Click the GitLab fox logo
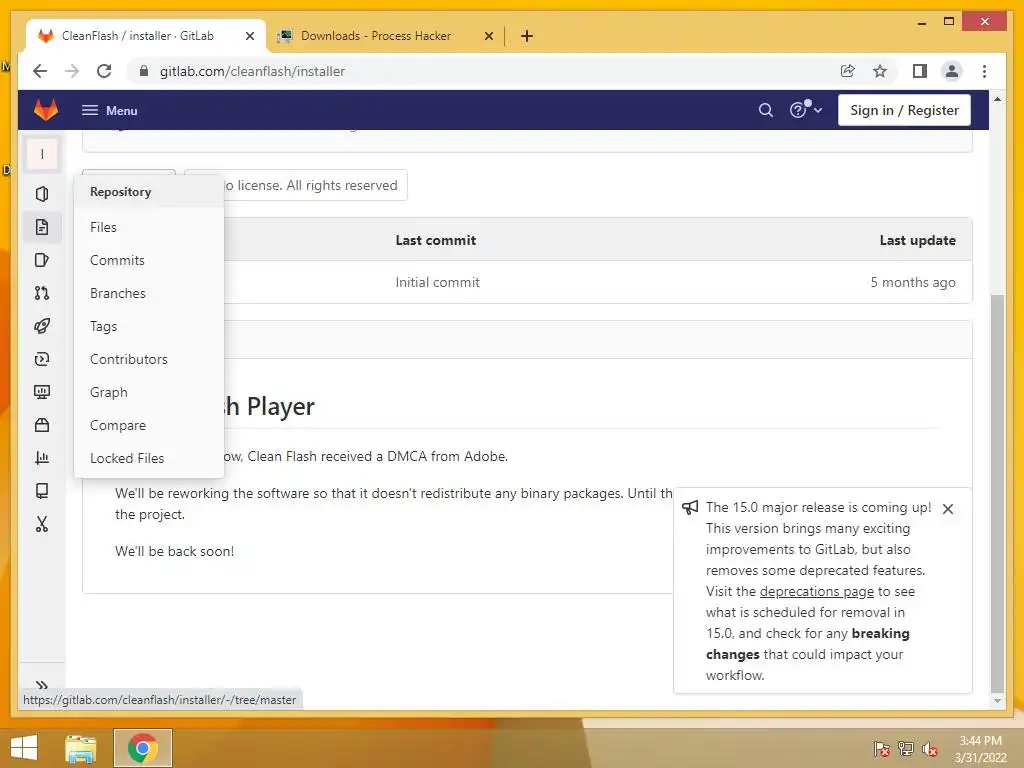1024x768 pixels. tap(46, 110)
